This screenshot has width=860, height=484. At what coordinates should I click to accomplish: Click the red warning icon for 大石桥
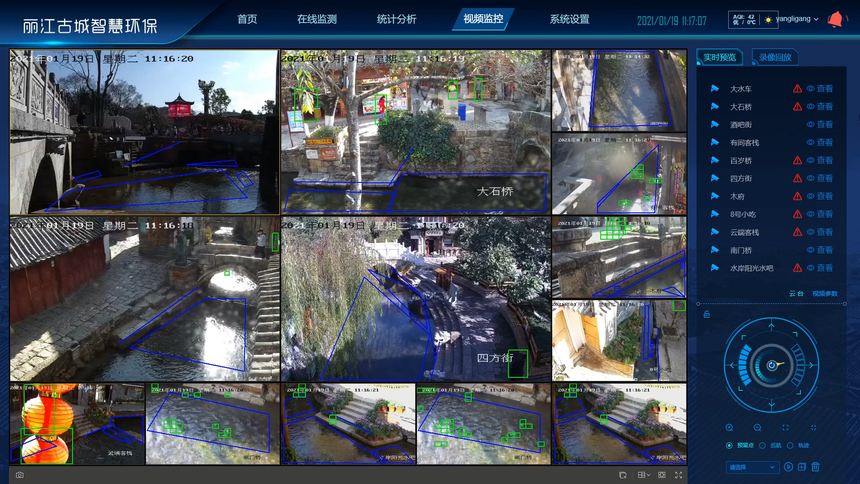pos(797,106)
